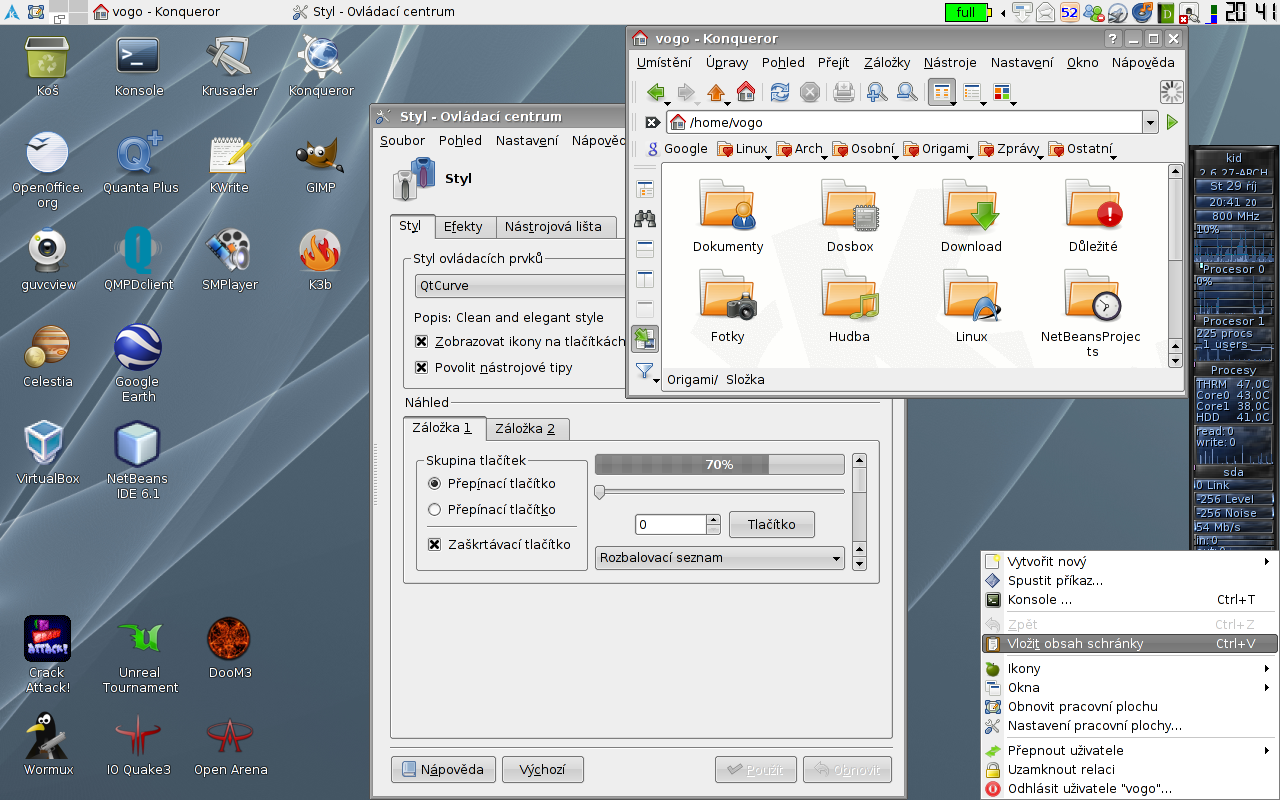Expand the Ostatní bookmarks folder
This screenshot has width=1280, height=800.
tap(1081, 149)
